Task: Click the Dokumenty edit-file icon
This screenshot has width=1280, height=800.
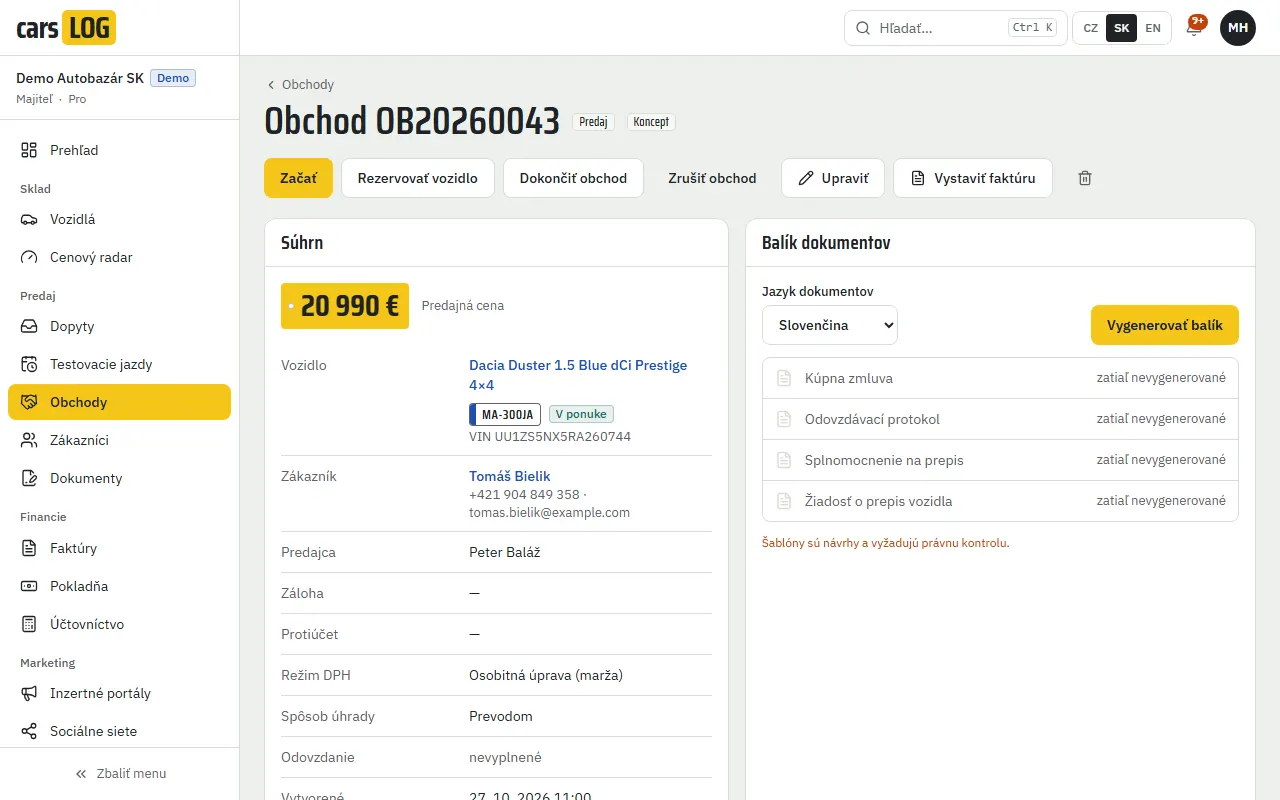Action: click(29, 478)
